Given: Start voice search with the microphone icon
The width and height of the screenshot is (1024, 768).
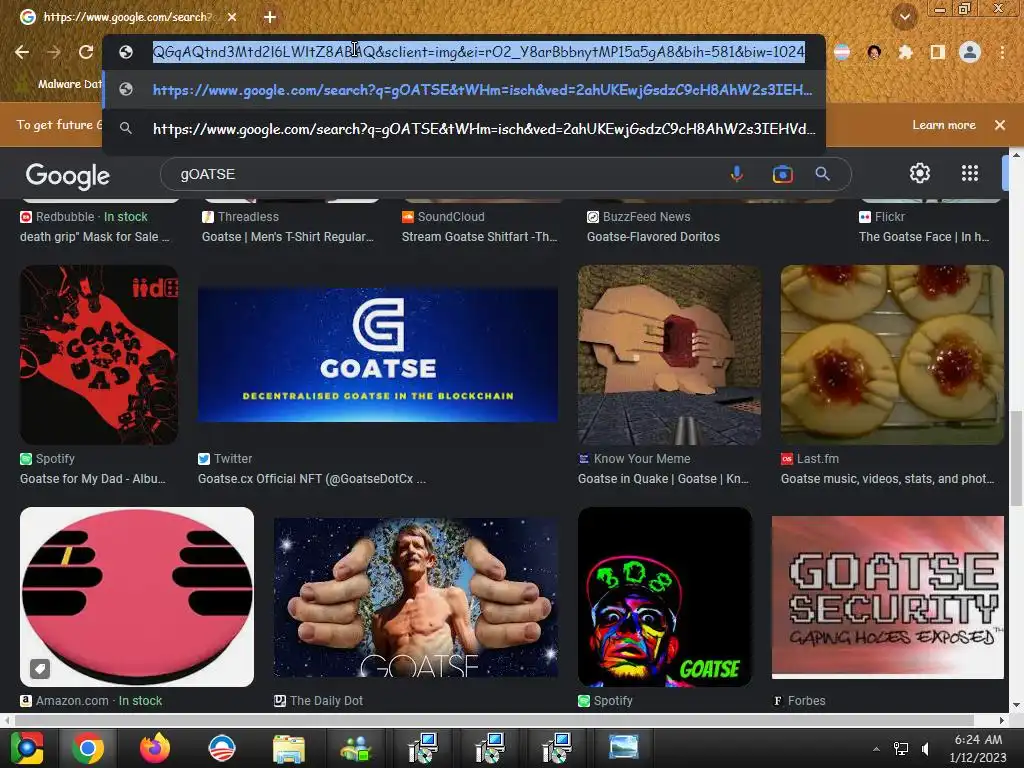Looking at the screenshot, I should [x=737, y=174].
